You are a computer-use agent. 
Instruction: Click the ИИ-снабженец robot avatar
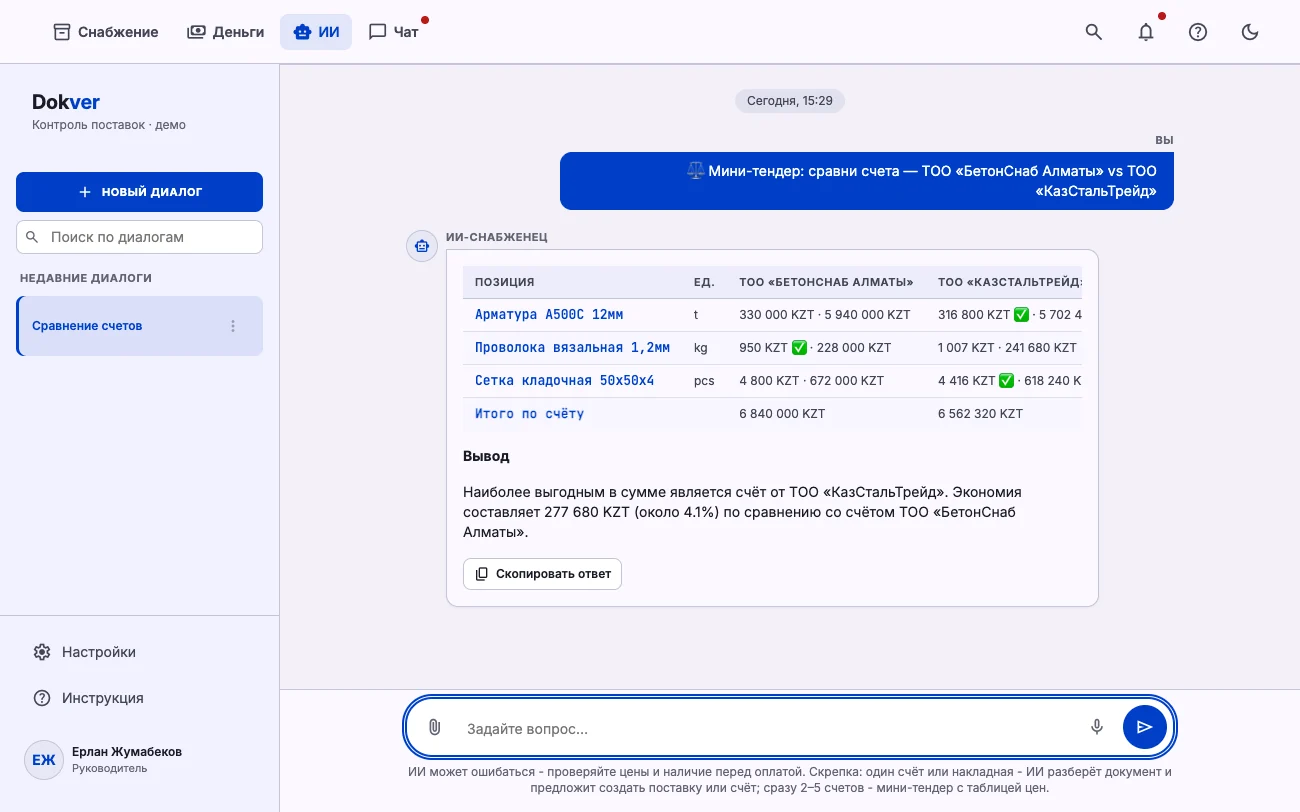tap(422, 245)
